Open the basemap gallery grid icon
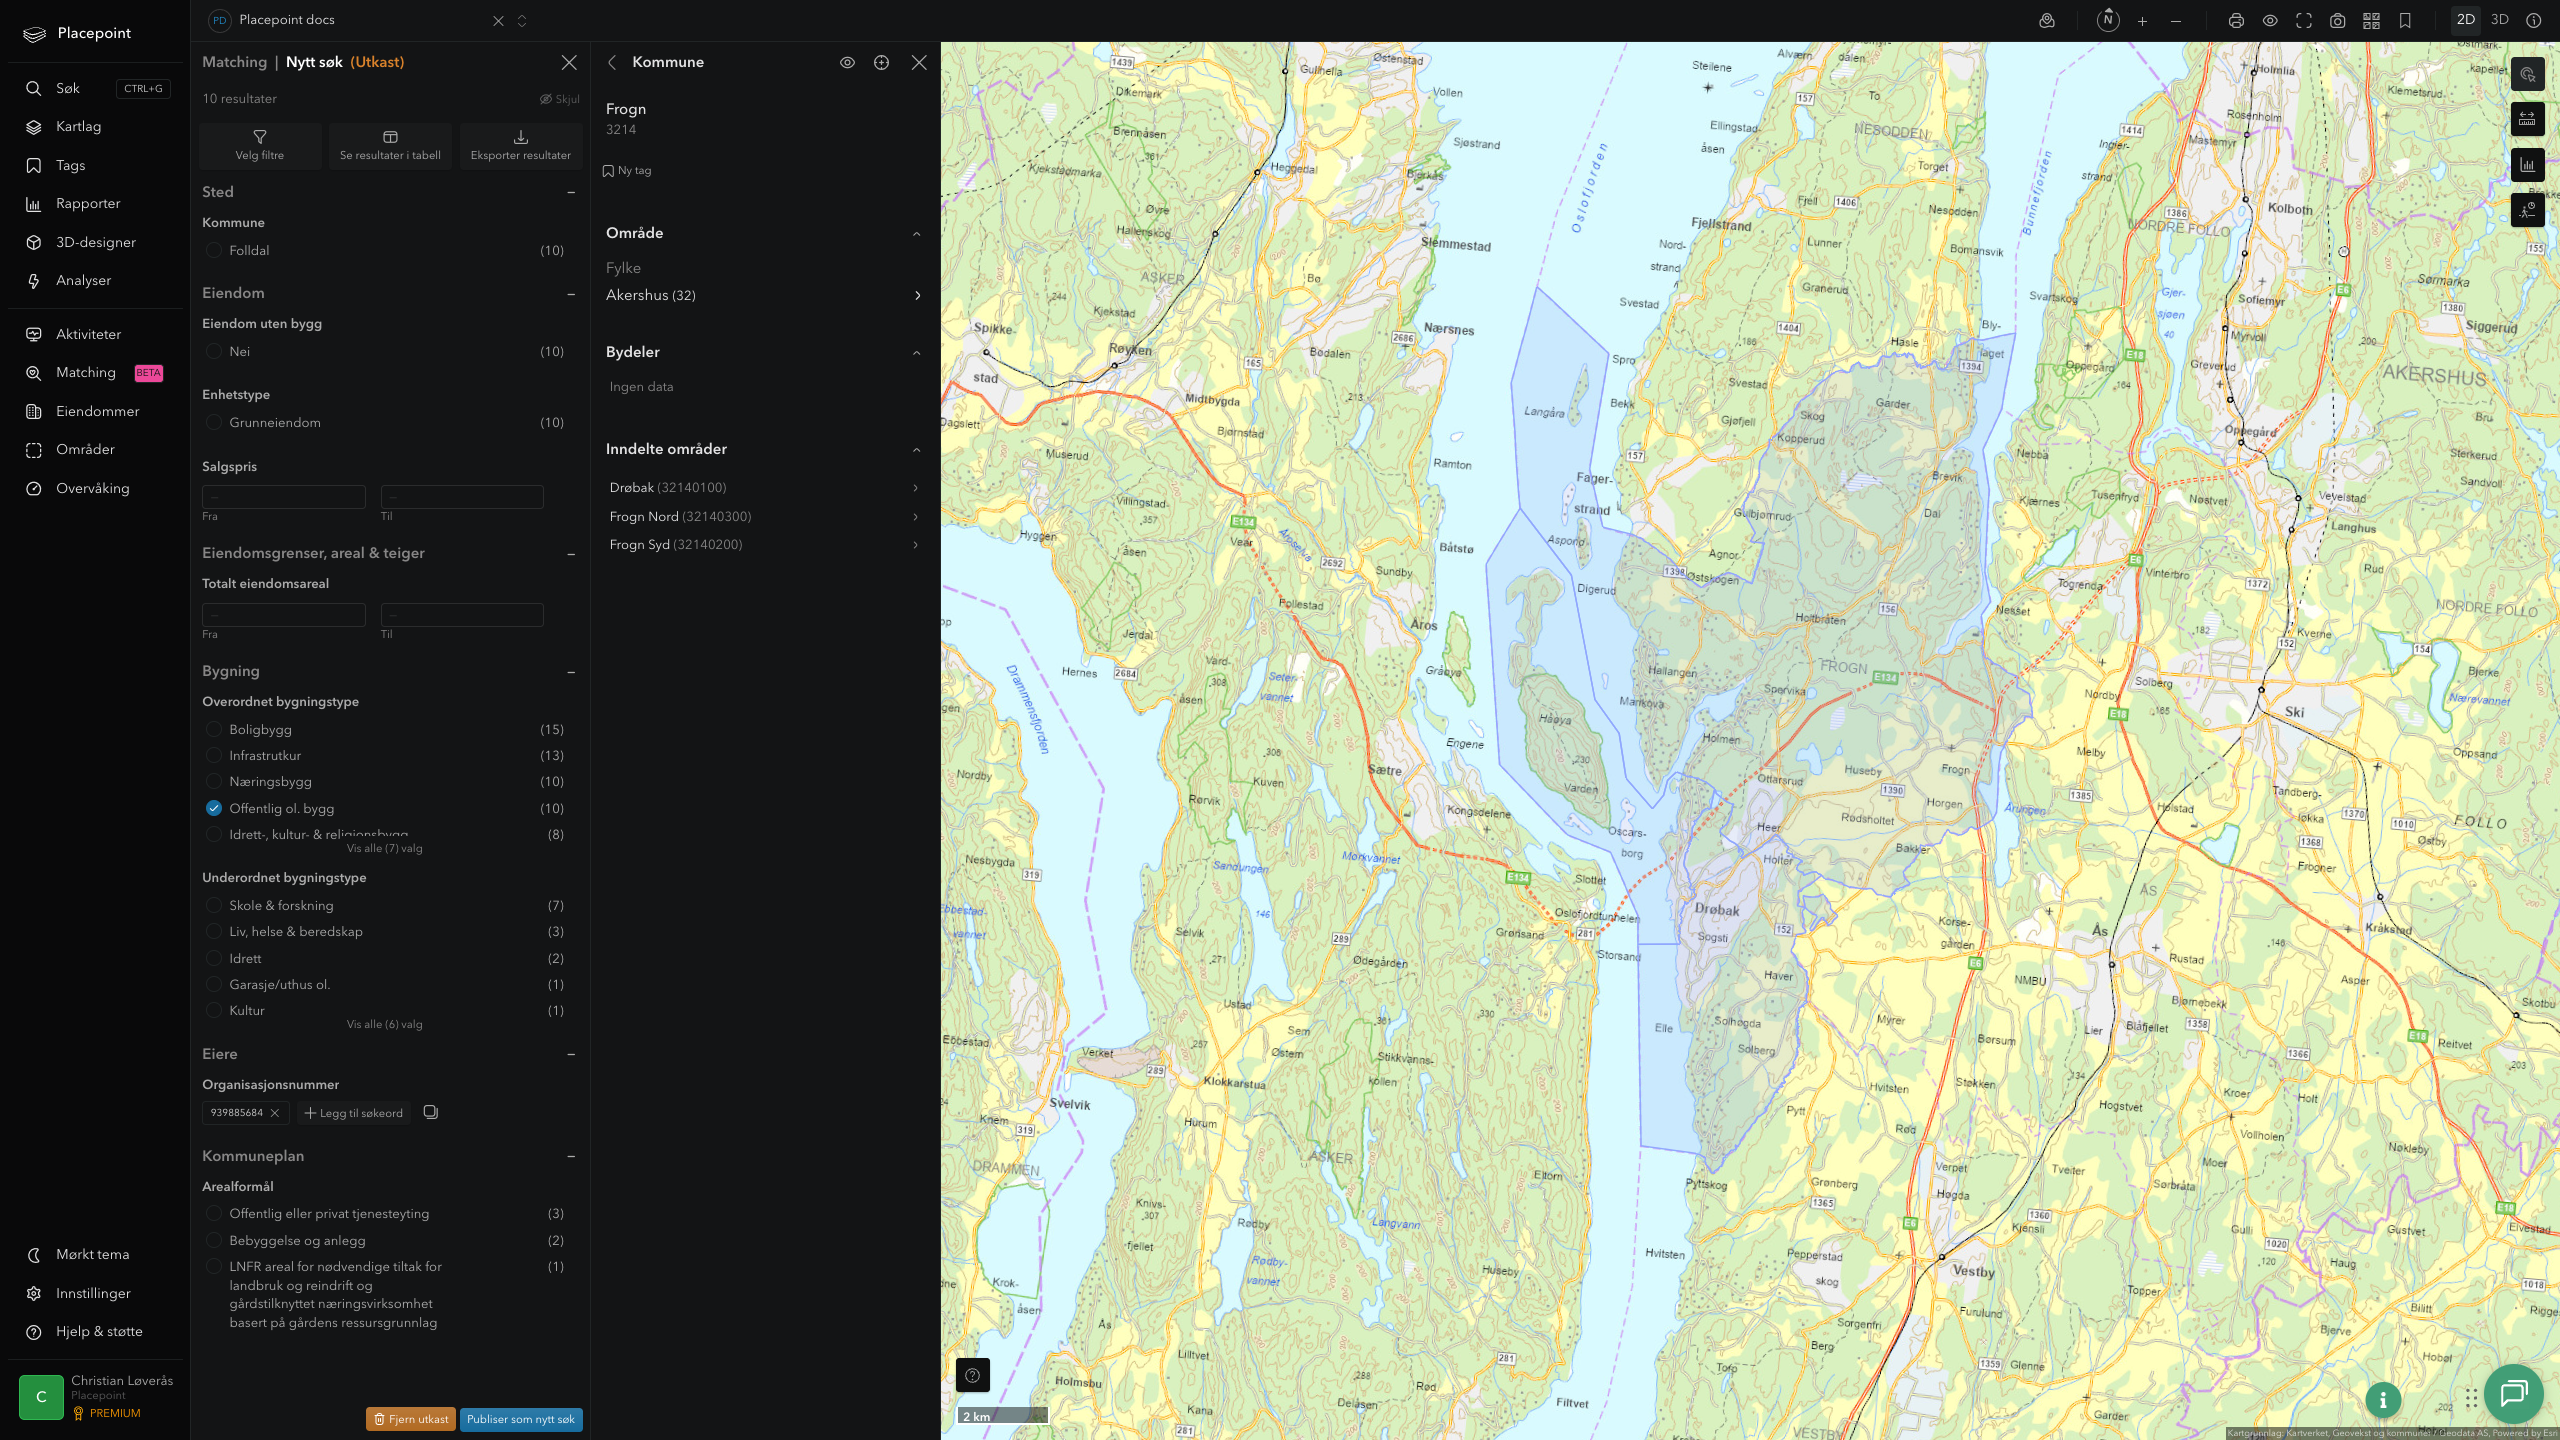This screenshot has width=2560, height=1440. (2371, 21)
